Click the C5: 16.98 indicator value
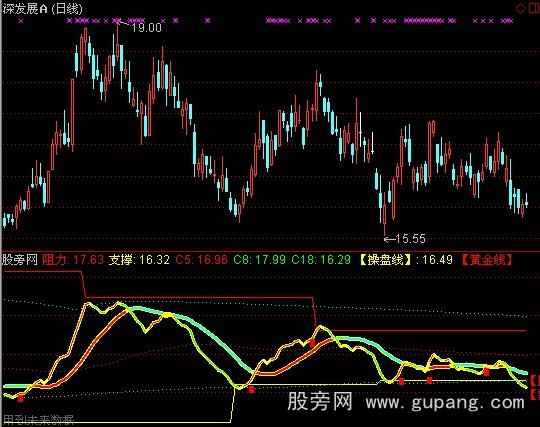Image resolution: width=540 pixels, height=427 pixels. point(201,260)
